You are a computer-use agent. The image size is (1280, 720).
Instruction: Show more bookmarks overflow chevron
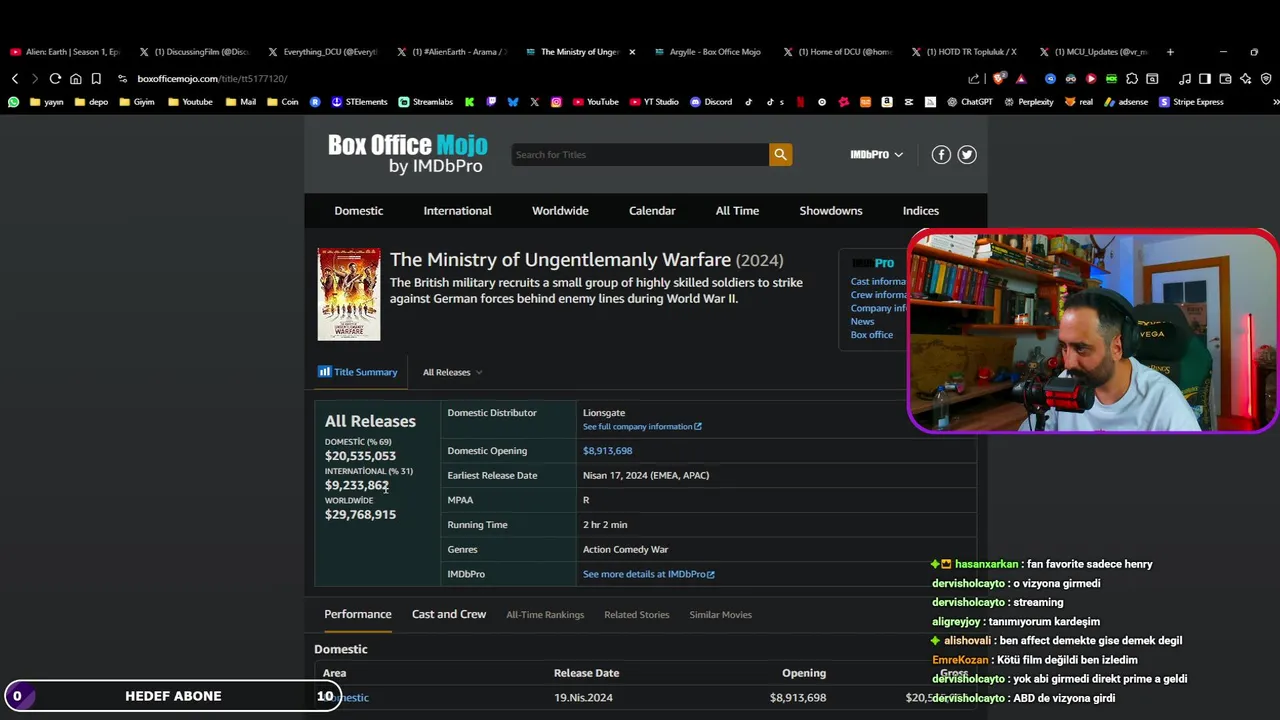click(1274, 102)
